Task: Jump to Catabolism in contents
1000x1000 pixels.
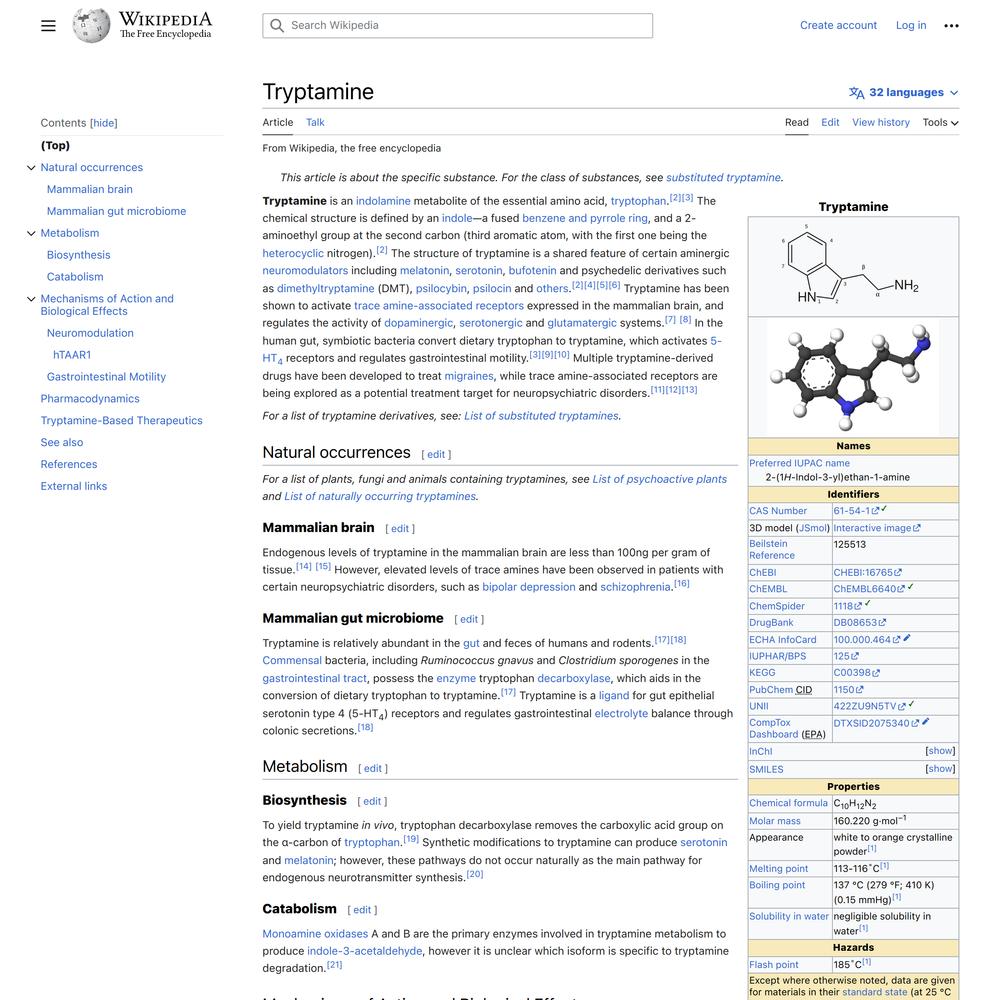Action: (75, 277)
